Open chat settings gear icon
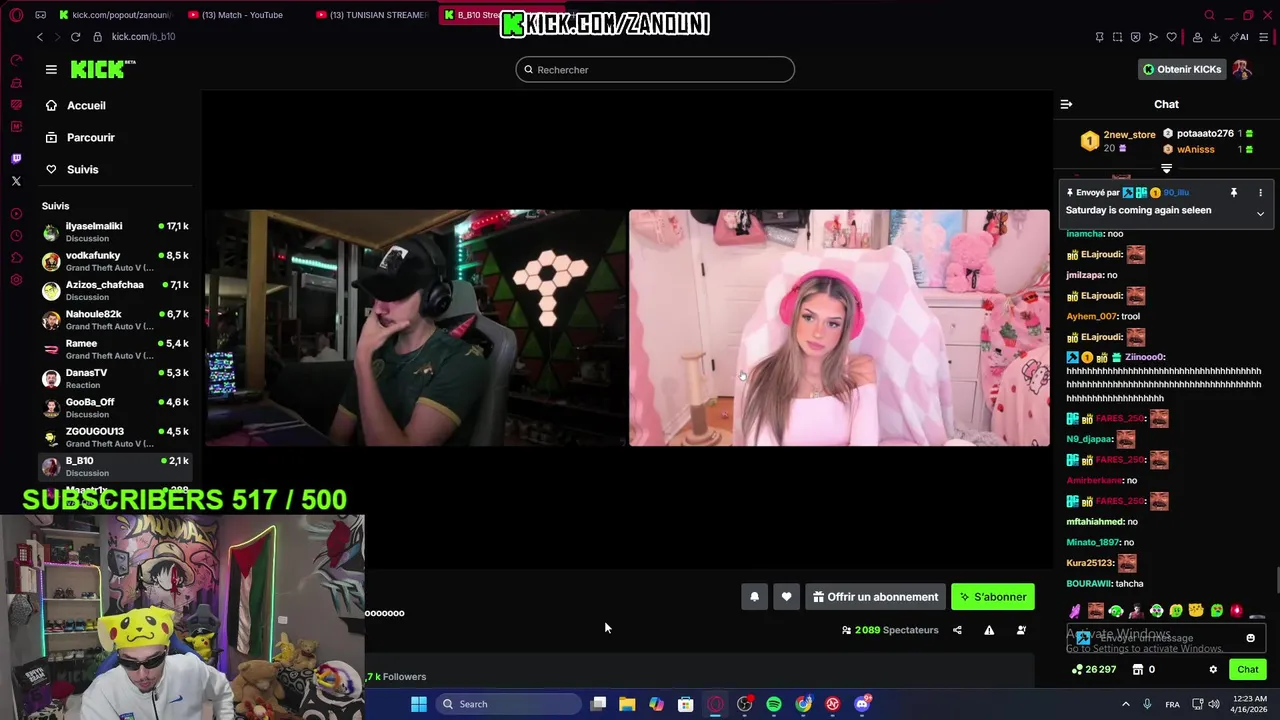 point(1213,670)
